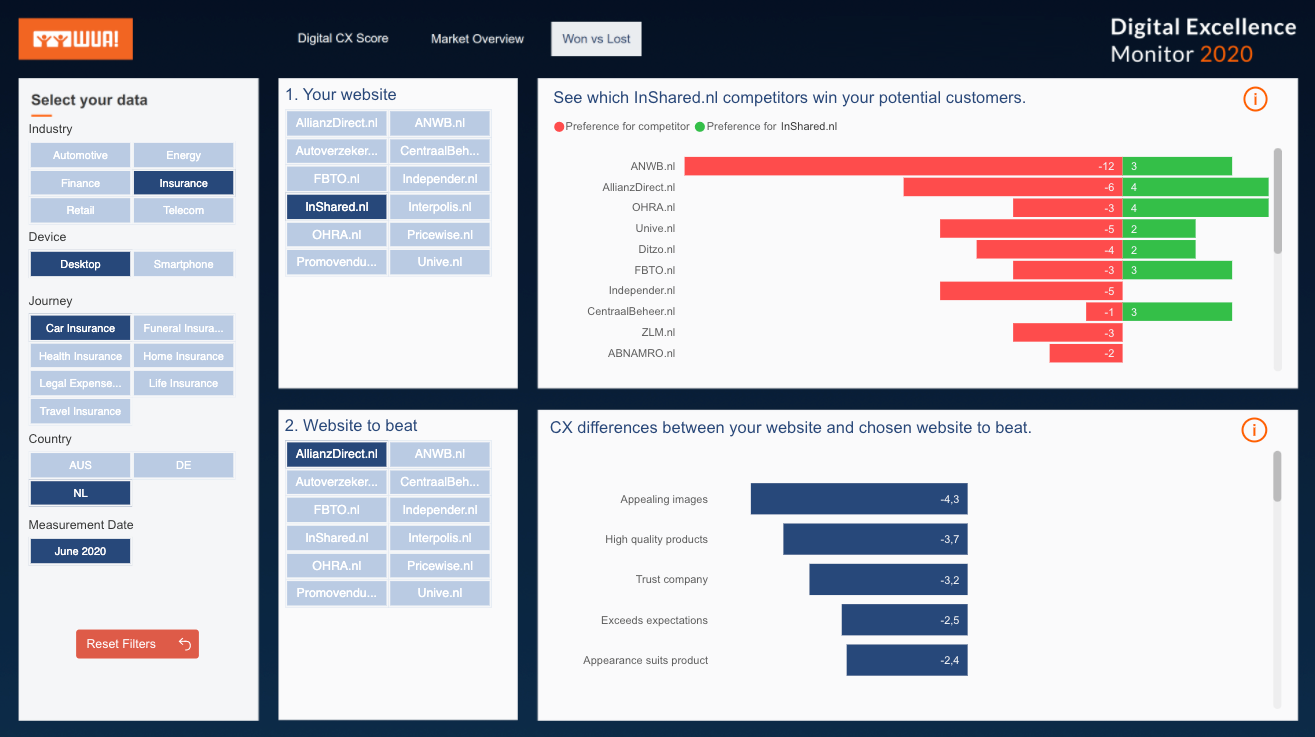Click green AllianzDirect.nl bar showing 4
This screenshot has height=737, width=1315.
pyautogui.click(x=1195, y=187)
